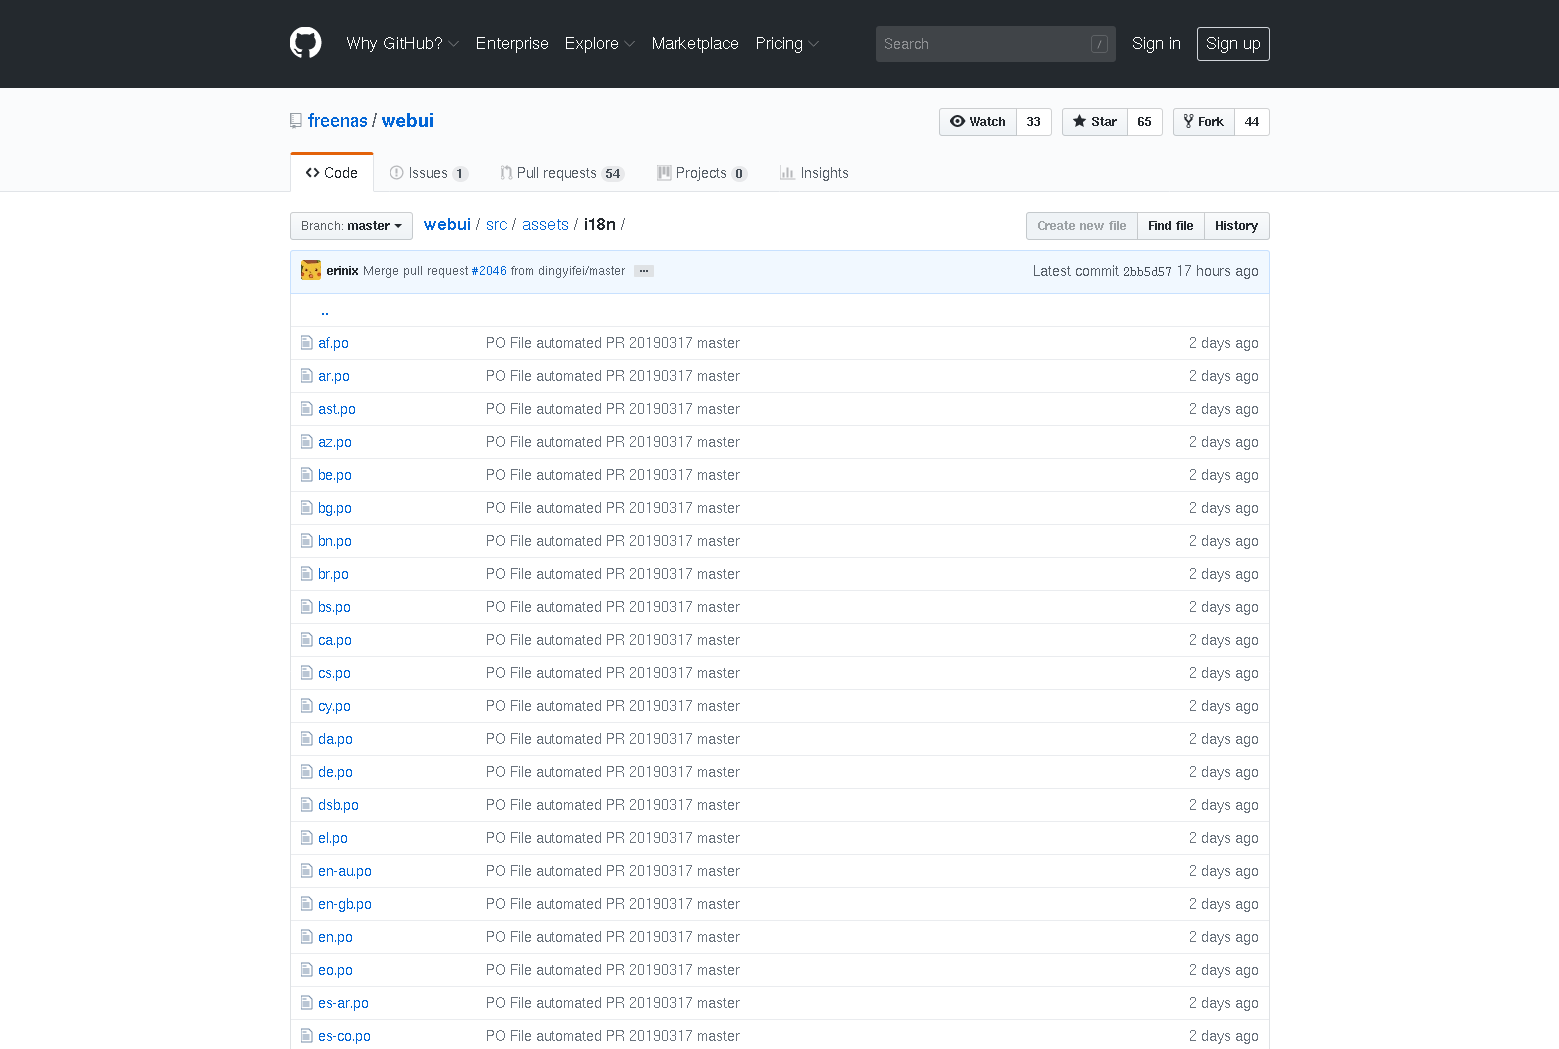This screenshot has height=1049, width=1559.
Task: Click the eye icon on the Watch button
Action: pos(960,121)
